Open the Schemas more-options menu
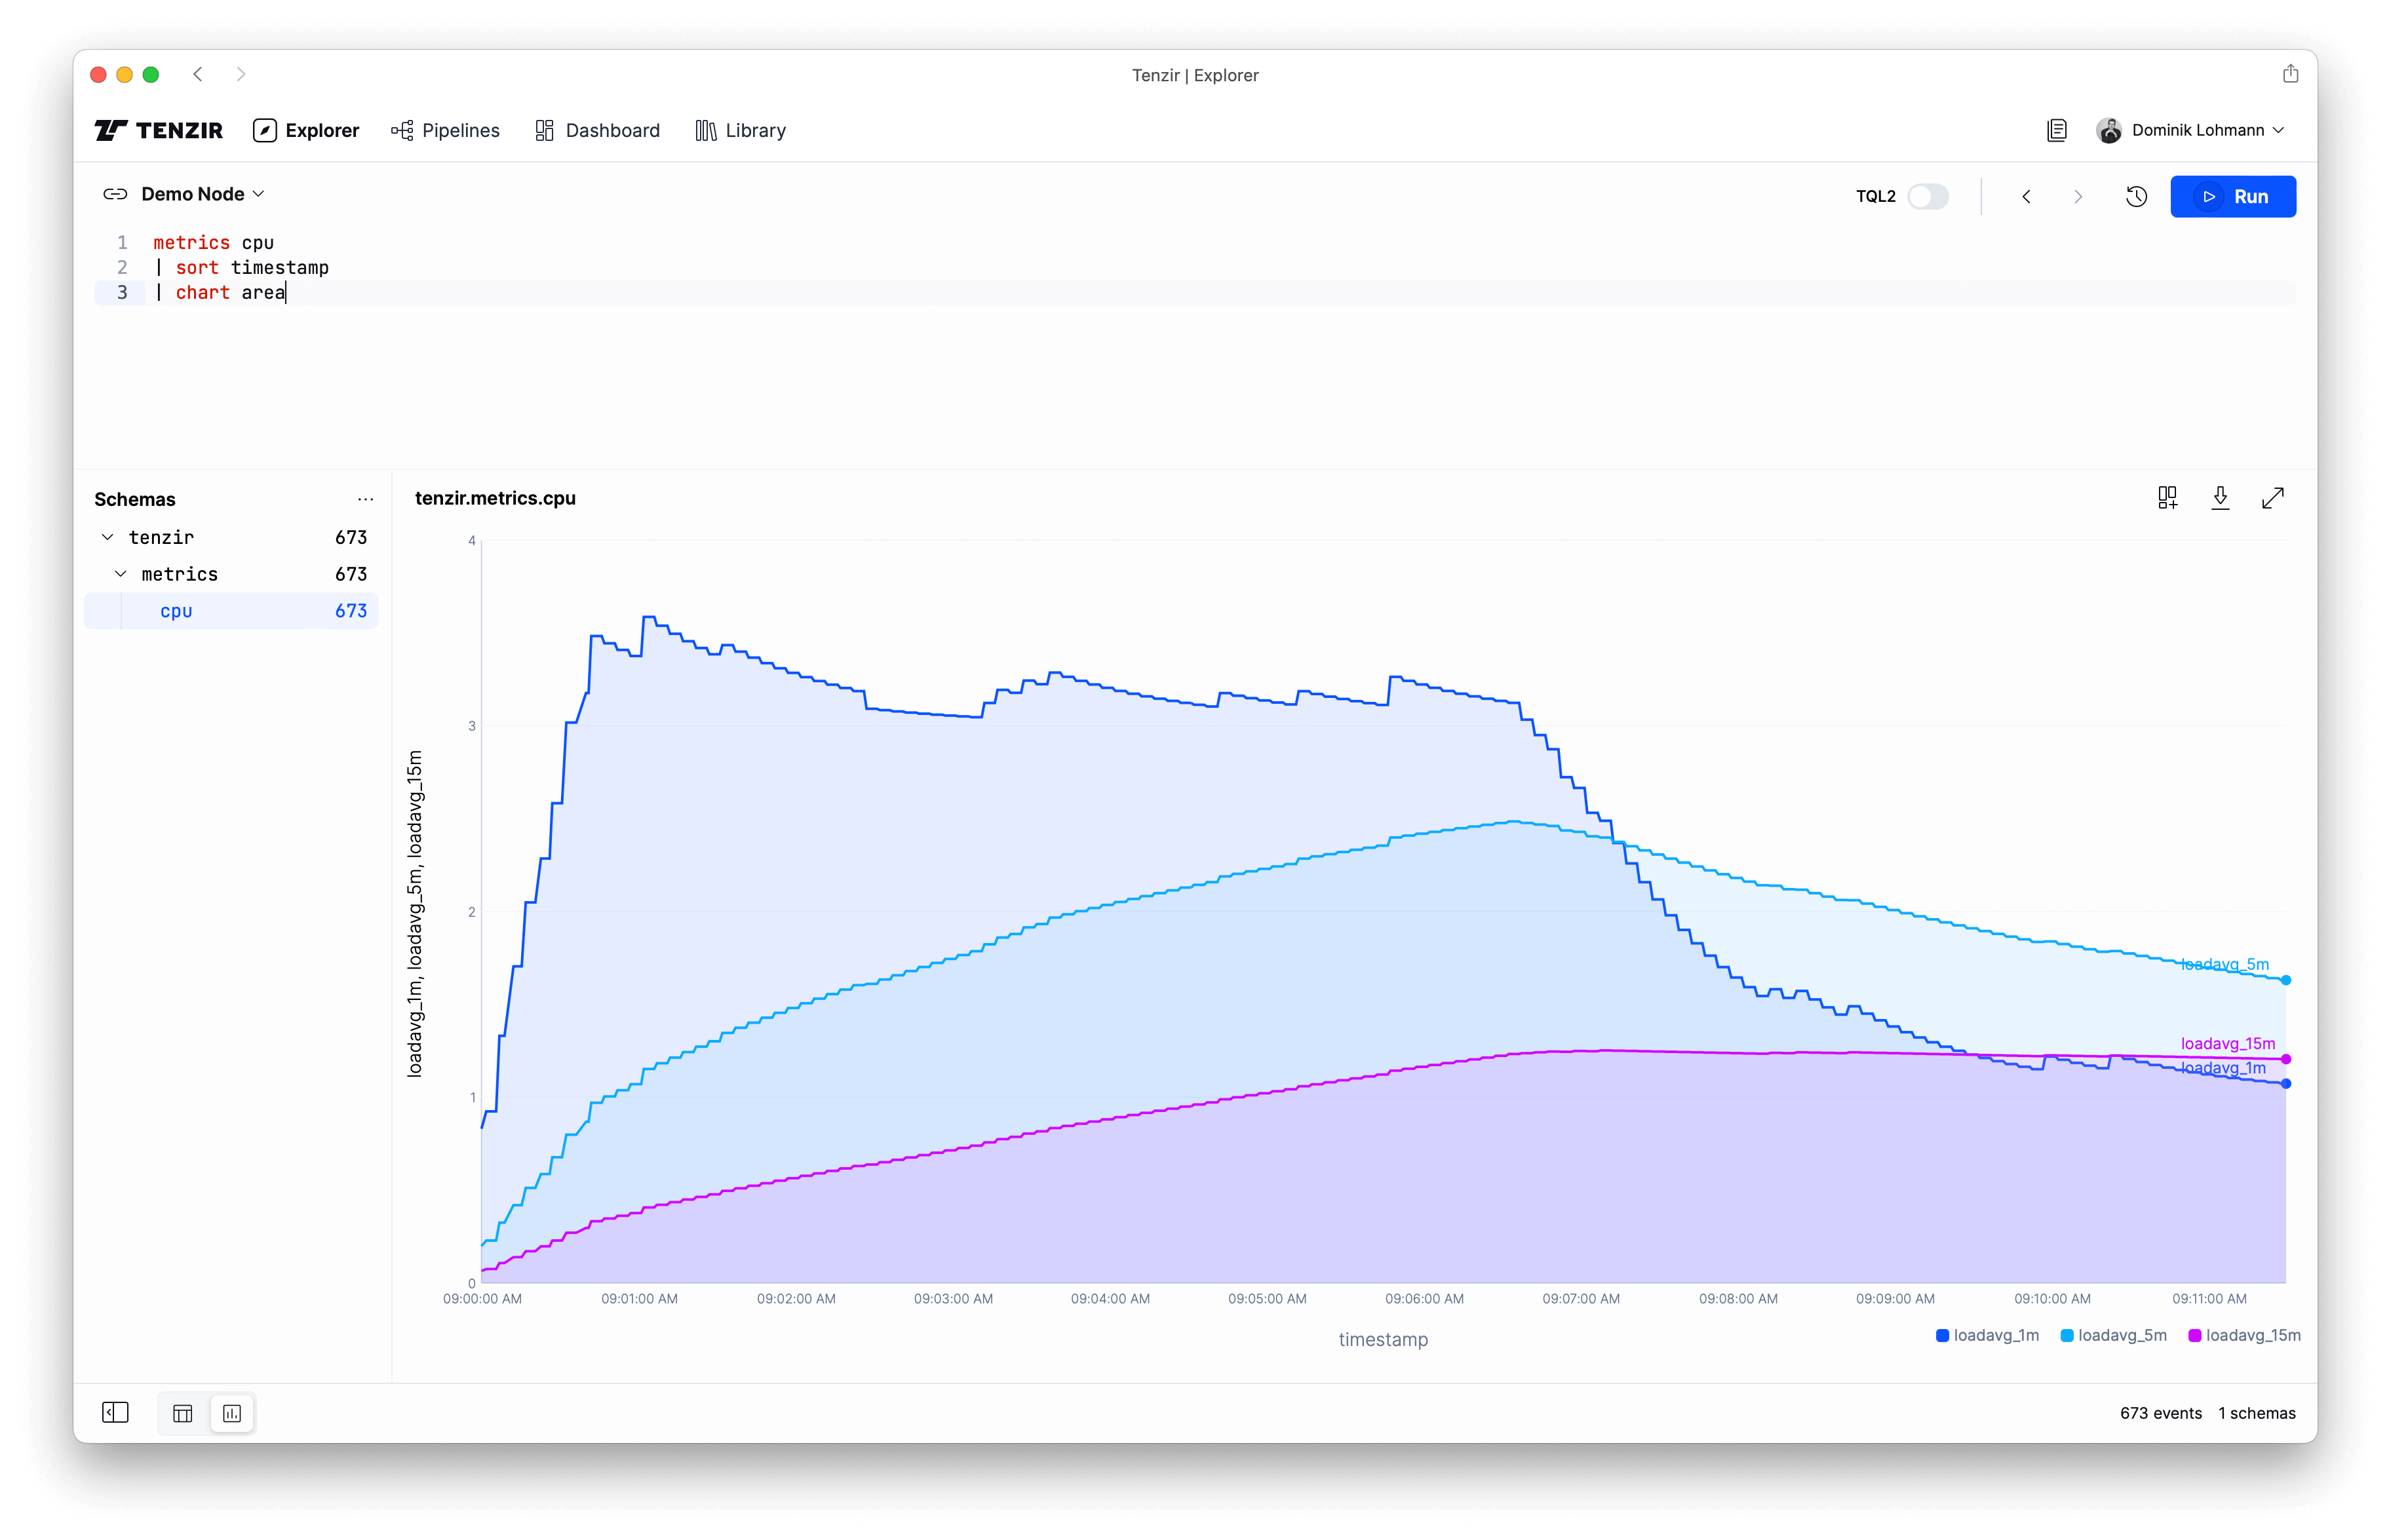The height and width of the screenshot is (1540, 2391). click(365, 499)
